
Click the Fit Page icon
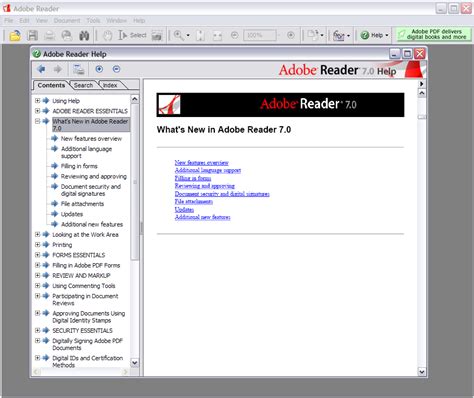(200, 35)
